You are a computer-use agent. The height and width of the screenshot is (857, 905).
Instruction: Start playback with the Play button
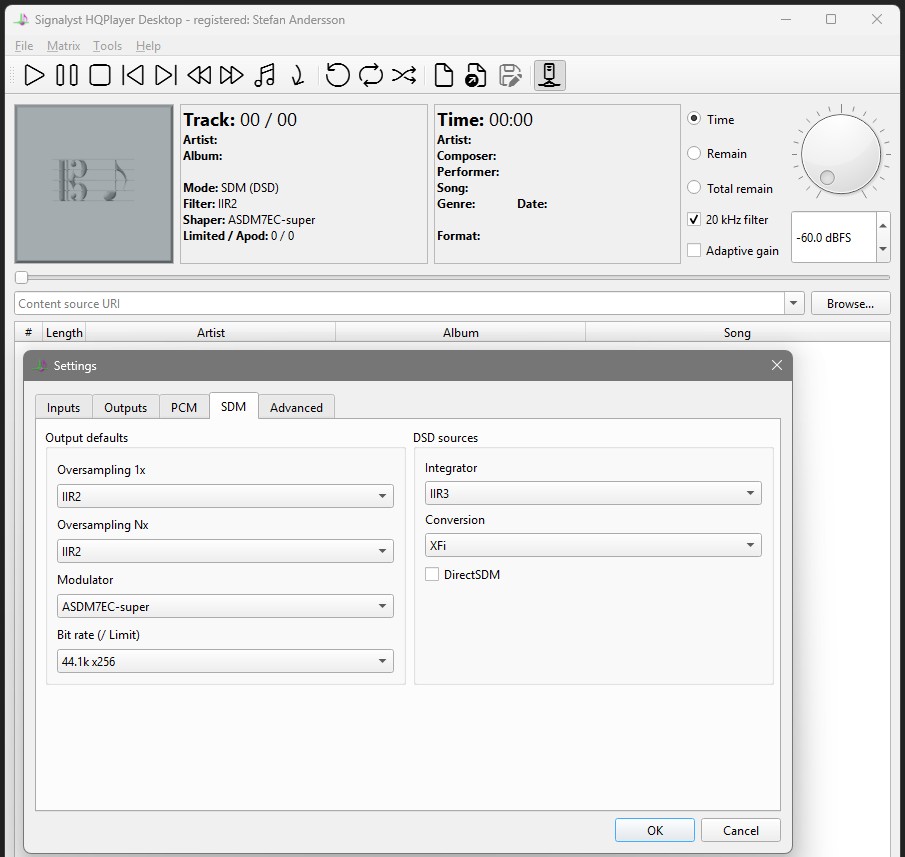(x=34, y=75)
